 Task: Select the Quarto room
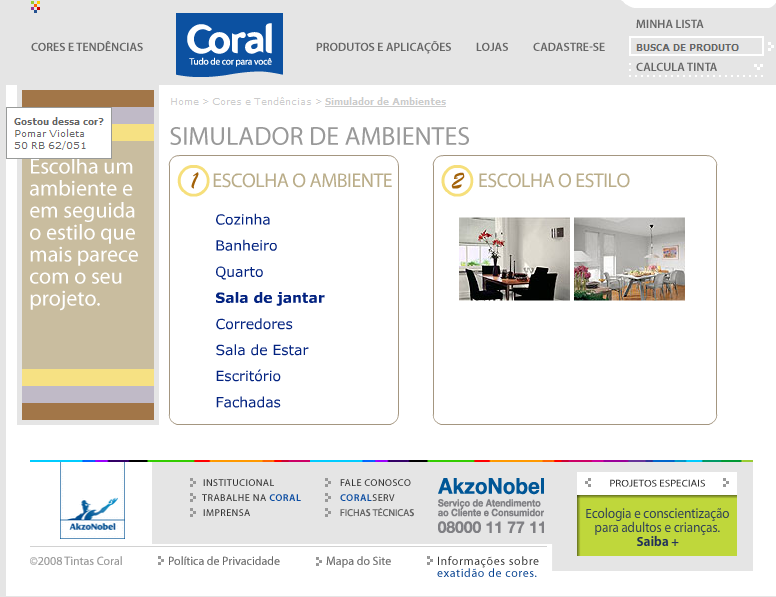(240, 272)
